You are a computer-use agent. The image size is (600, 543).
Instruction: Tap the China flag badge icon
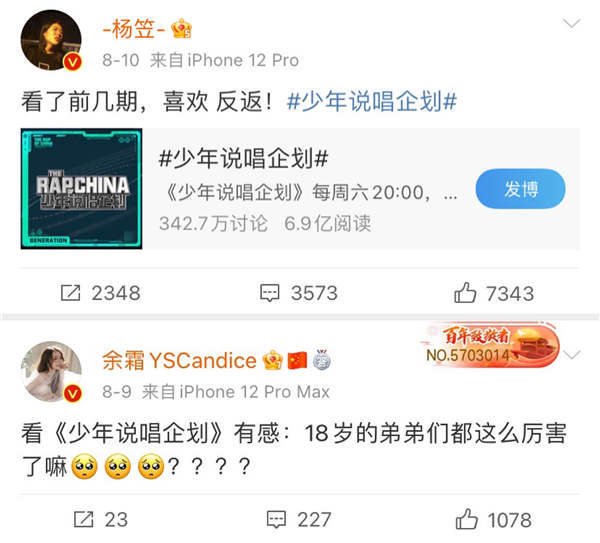(x=297, y=360)
